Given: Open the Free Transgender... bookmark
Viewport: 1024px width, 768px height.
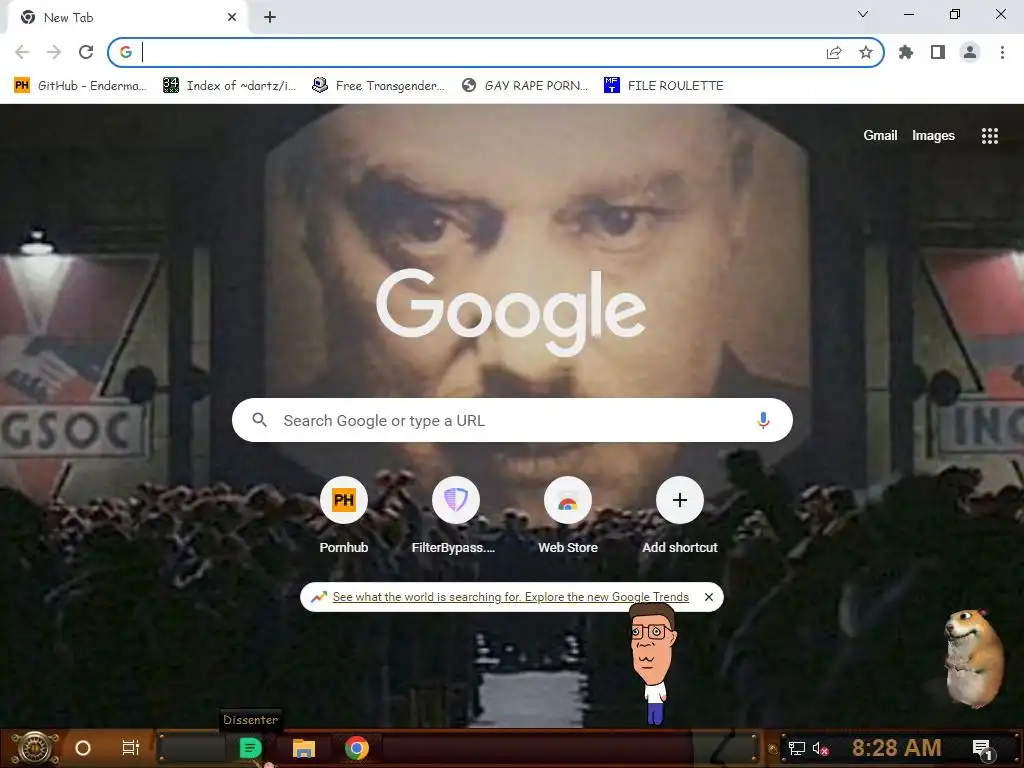Looking at the screenshot, I should (x=379, y=86).
